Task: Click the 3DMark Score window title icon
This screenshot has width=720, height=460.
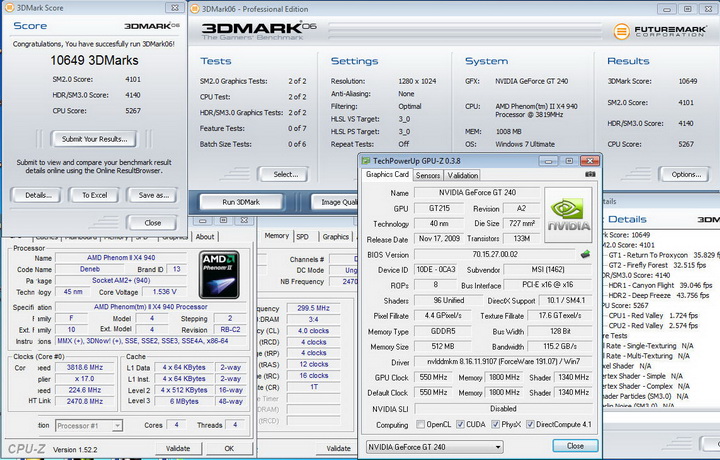Action: (9, 8)
